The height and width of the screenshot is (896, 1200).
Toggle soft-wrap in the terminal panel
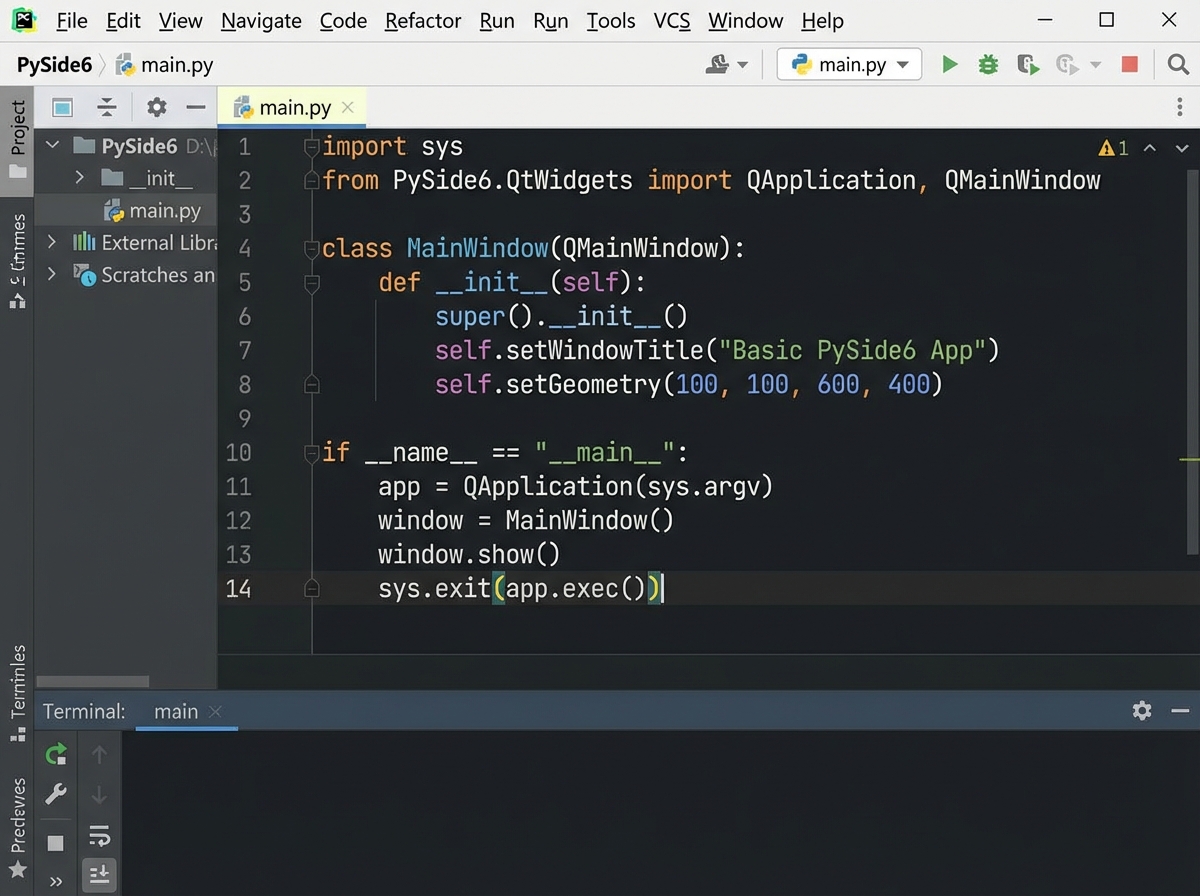[x=100, y=836]
